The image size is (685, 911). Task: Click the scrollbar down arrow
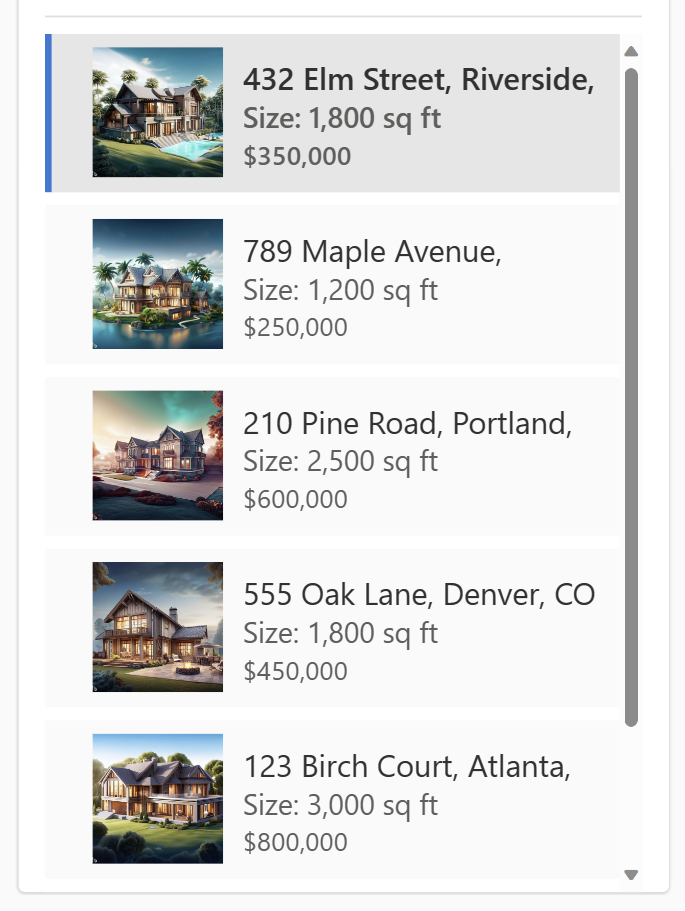click(x=631, y=875)
